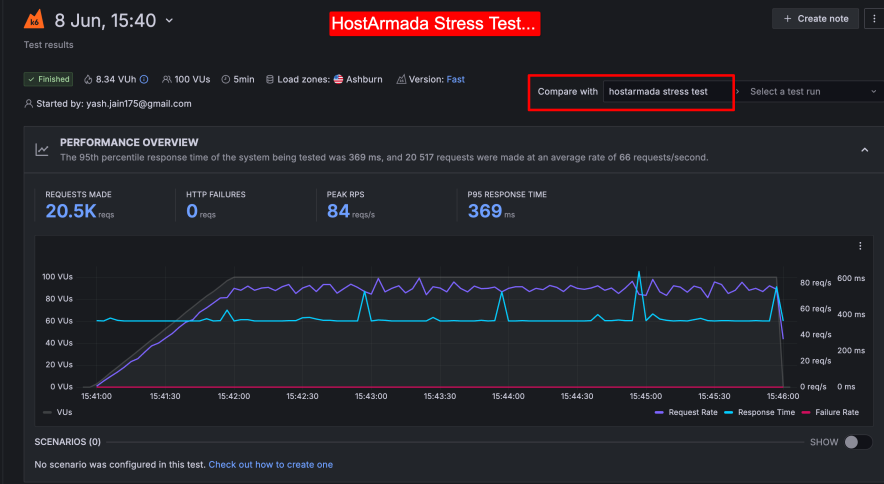
Task: Click the k6 logo icon
Action: point(34,20)
